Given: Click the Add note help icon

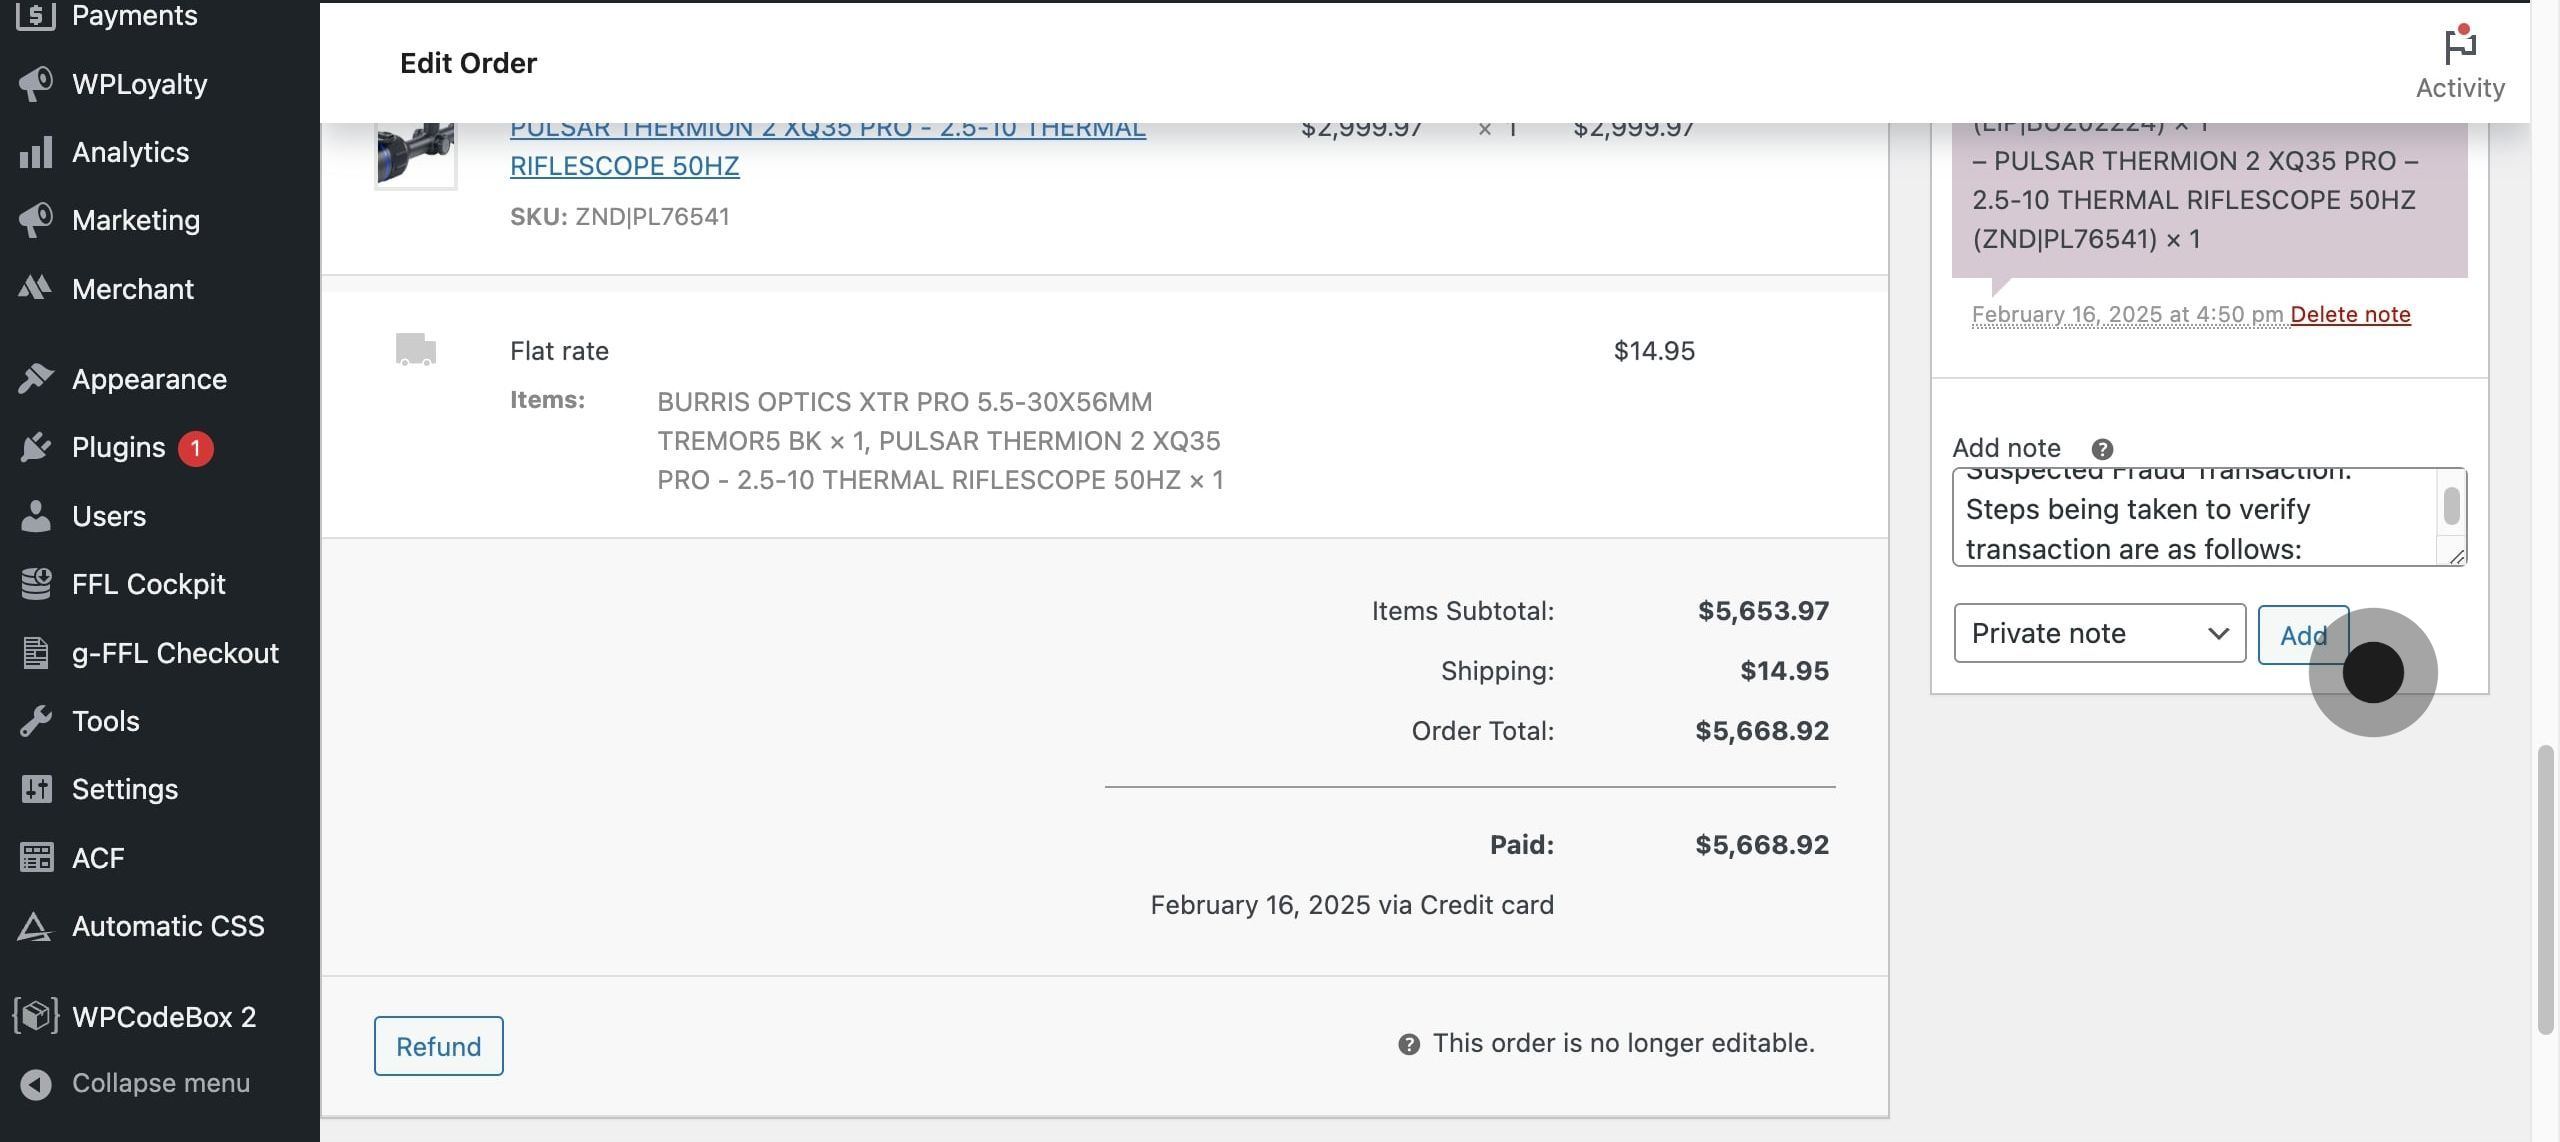Looking at the screenshot, I should pos(2102,449).
